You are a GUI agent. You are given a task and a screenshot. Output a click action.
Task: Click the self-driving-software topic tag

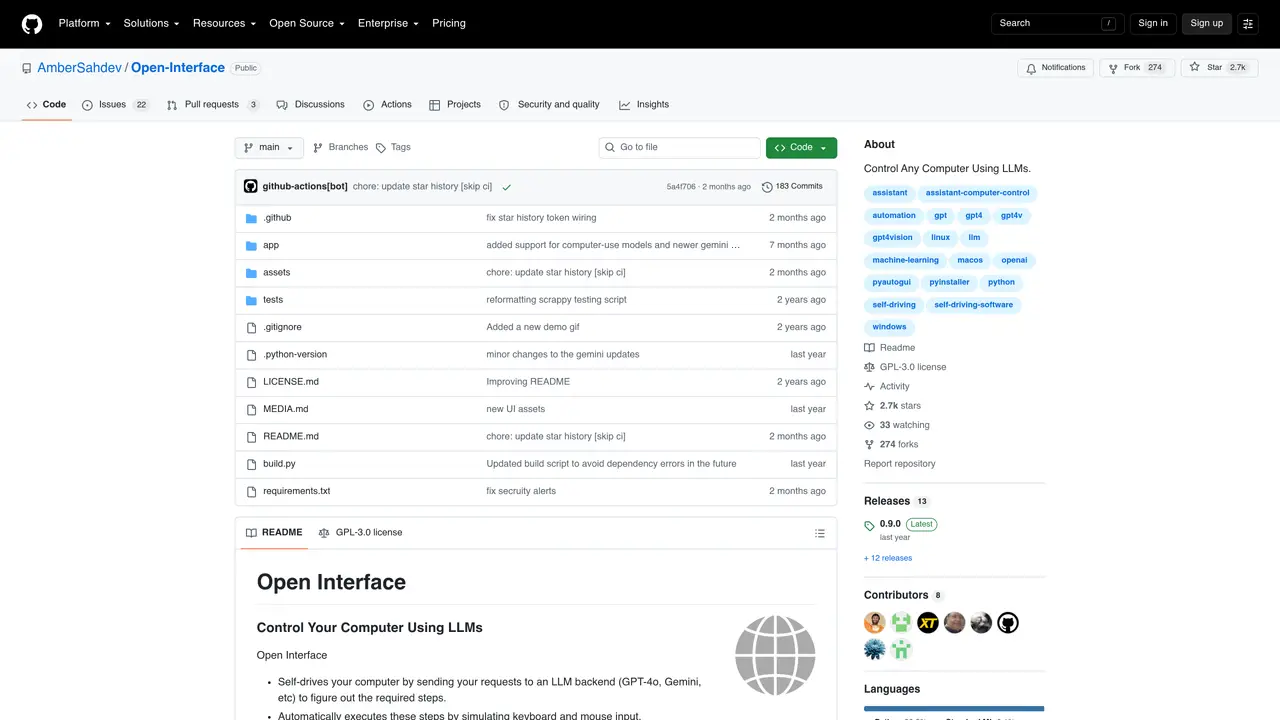point(973,305)
